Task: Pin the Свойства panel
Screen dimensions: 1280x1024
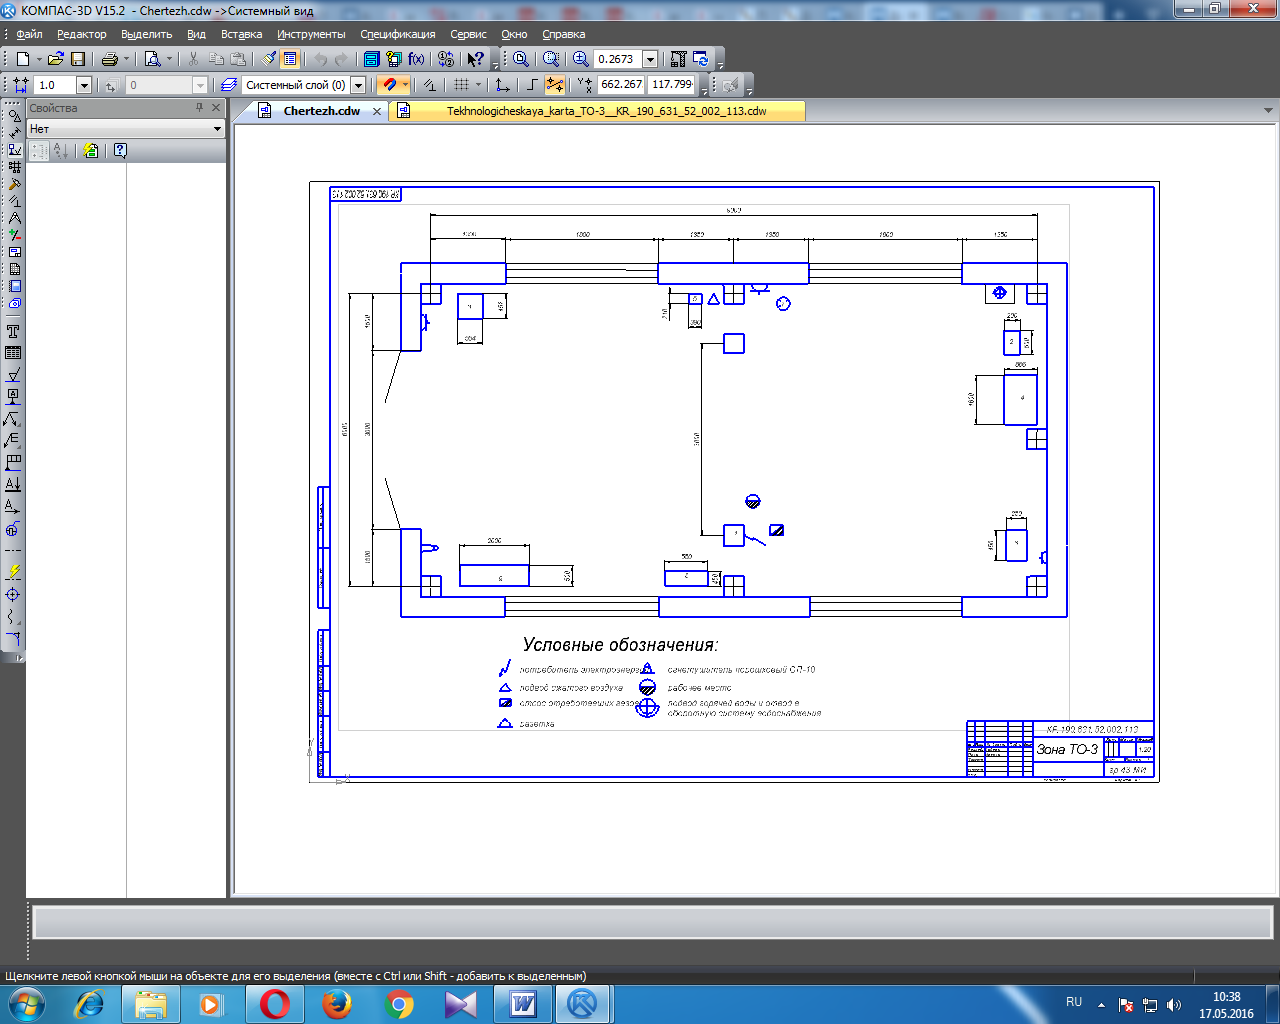Action: click(x=199, y=107)
